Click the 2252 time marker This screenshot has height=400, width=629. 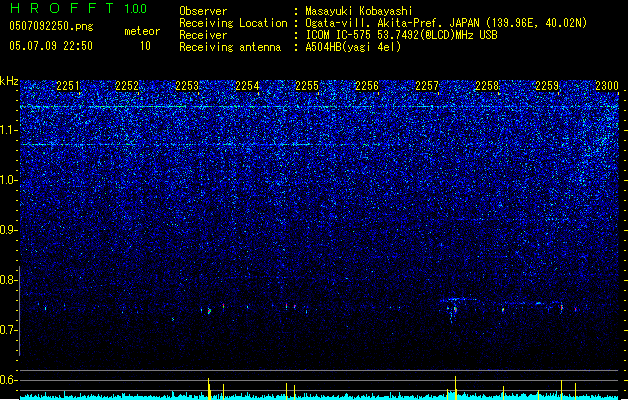pyautogui.click(x=127, y=86)
